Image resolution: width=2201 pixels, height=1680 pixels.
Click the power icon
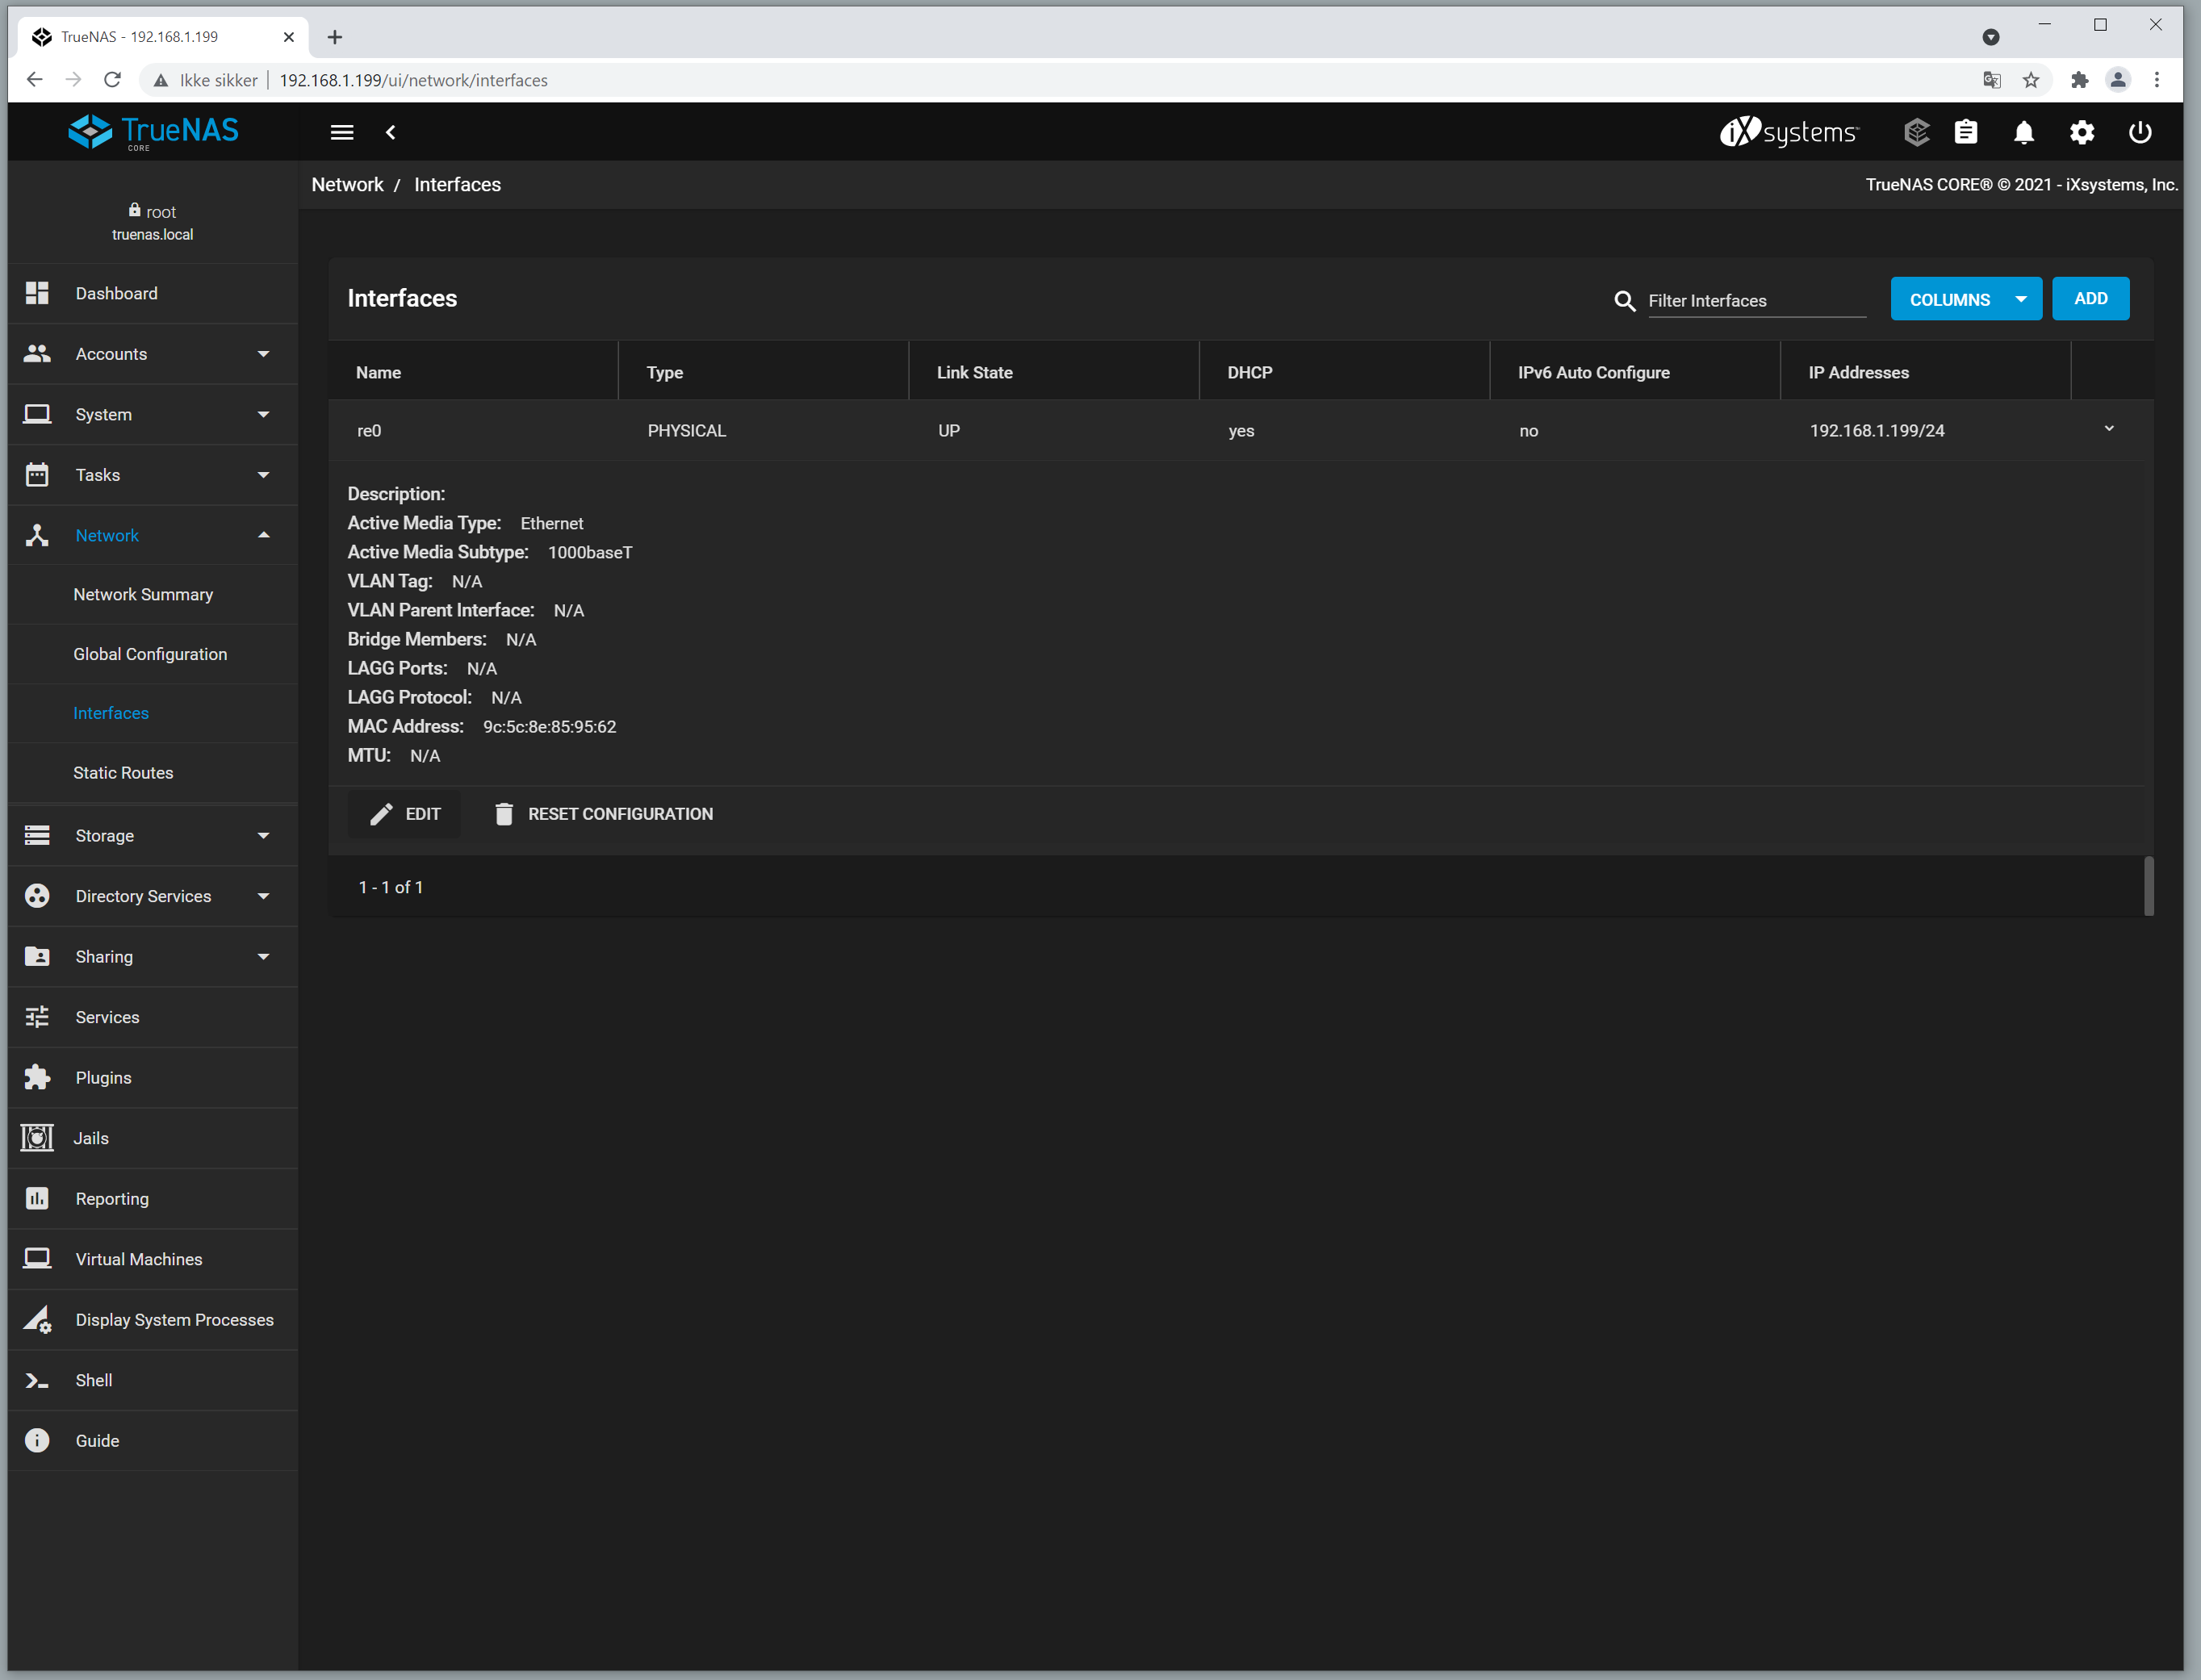point(2140,132)
